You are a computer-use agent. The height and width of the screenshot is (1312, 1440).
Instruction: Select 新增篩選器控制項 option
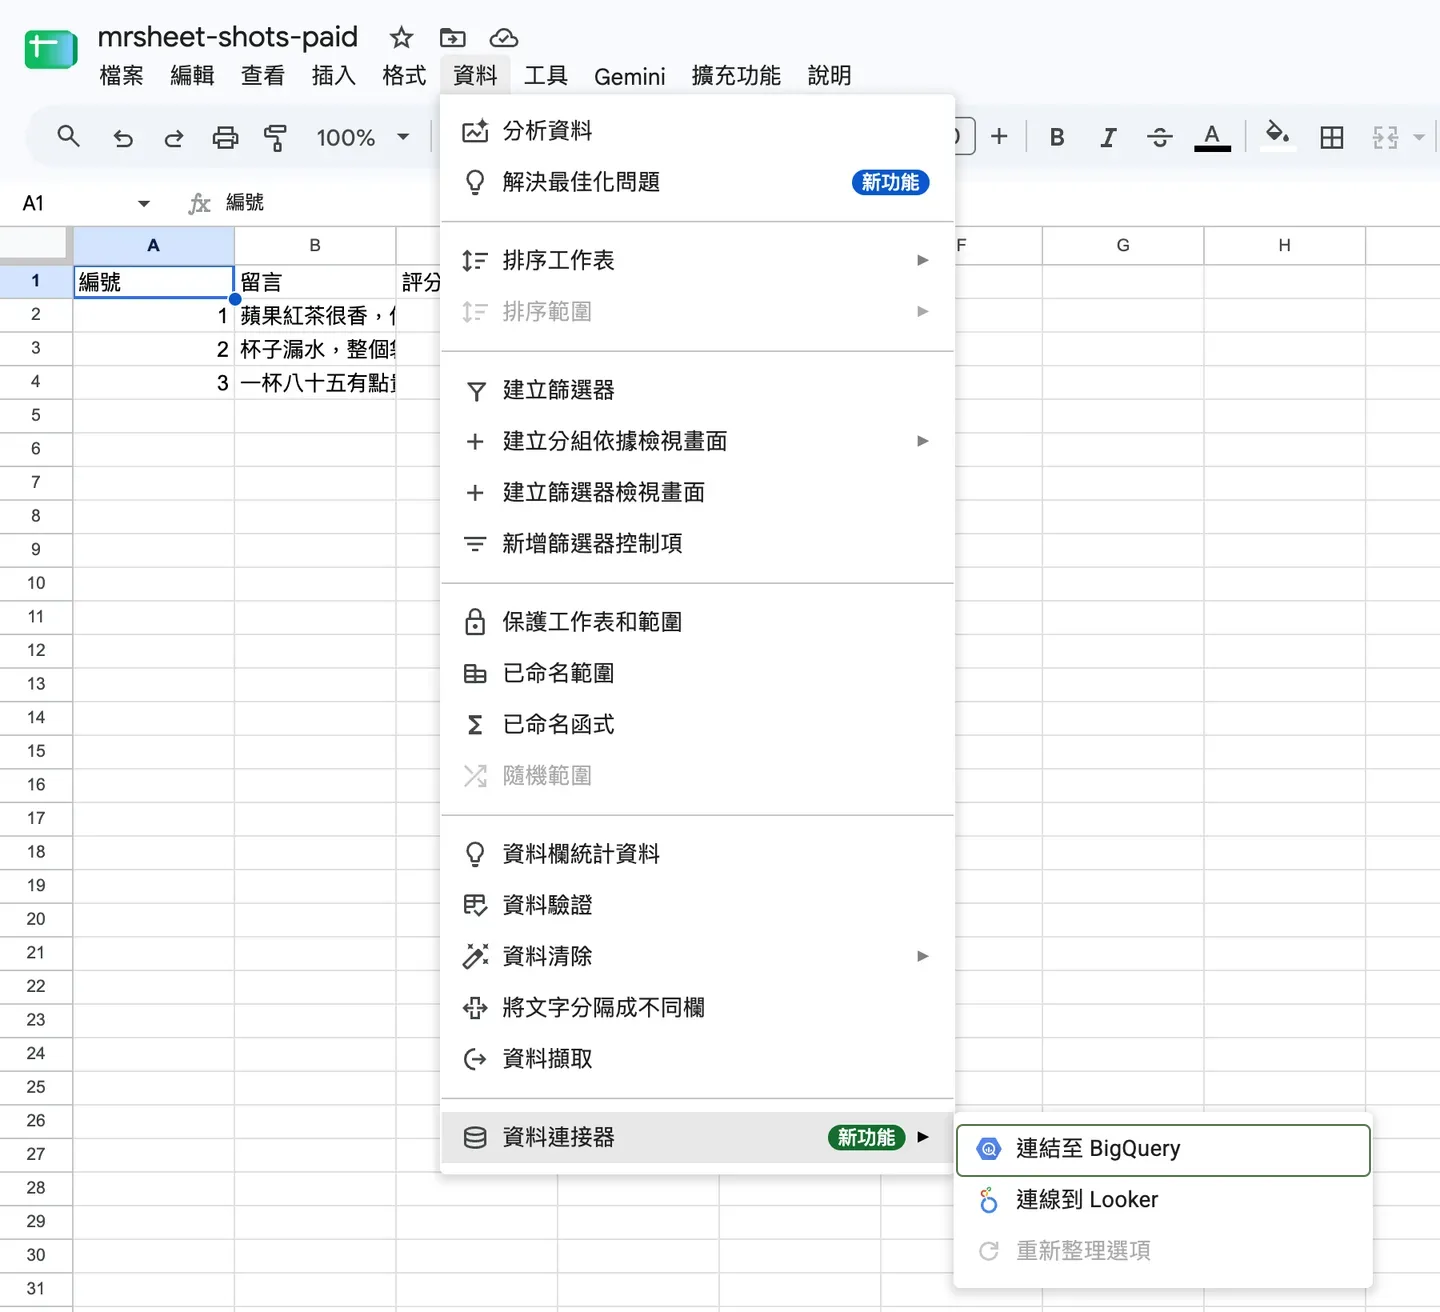pyautogui.click(x=697, y=543)
